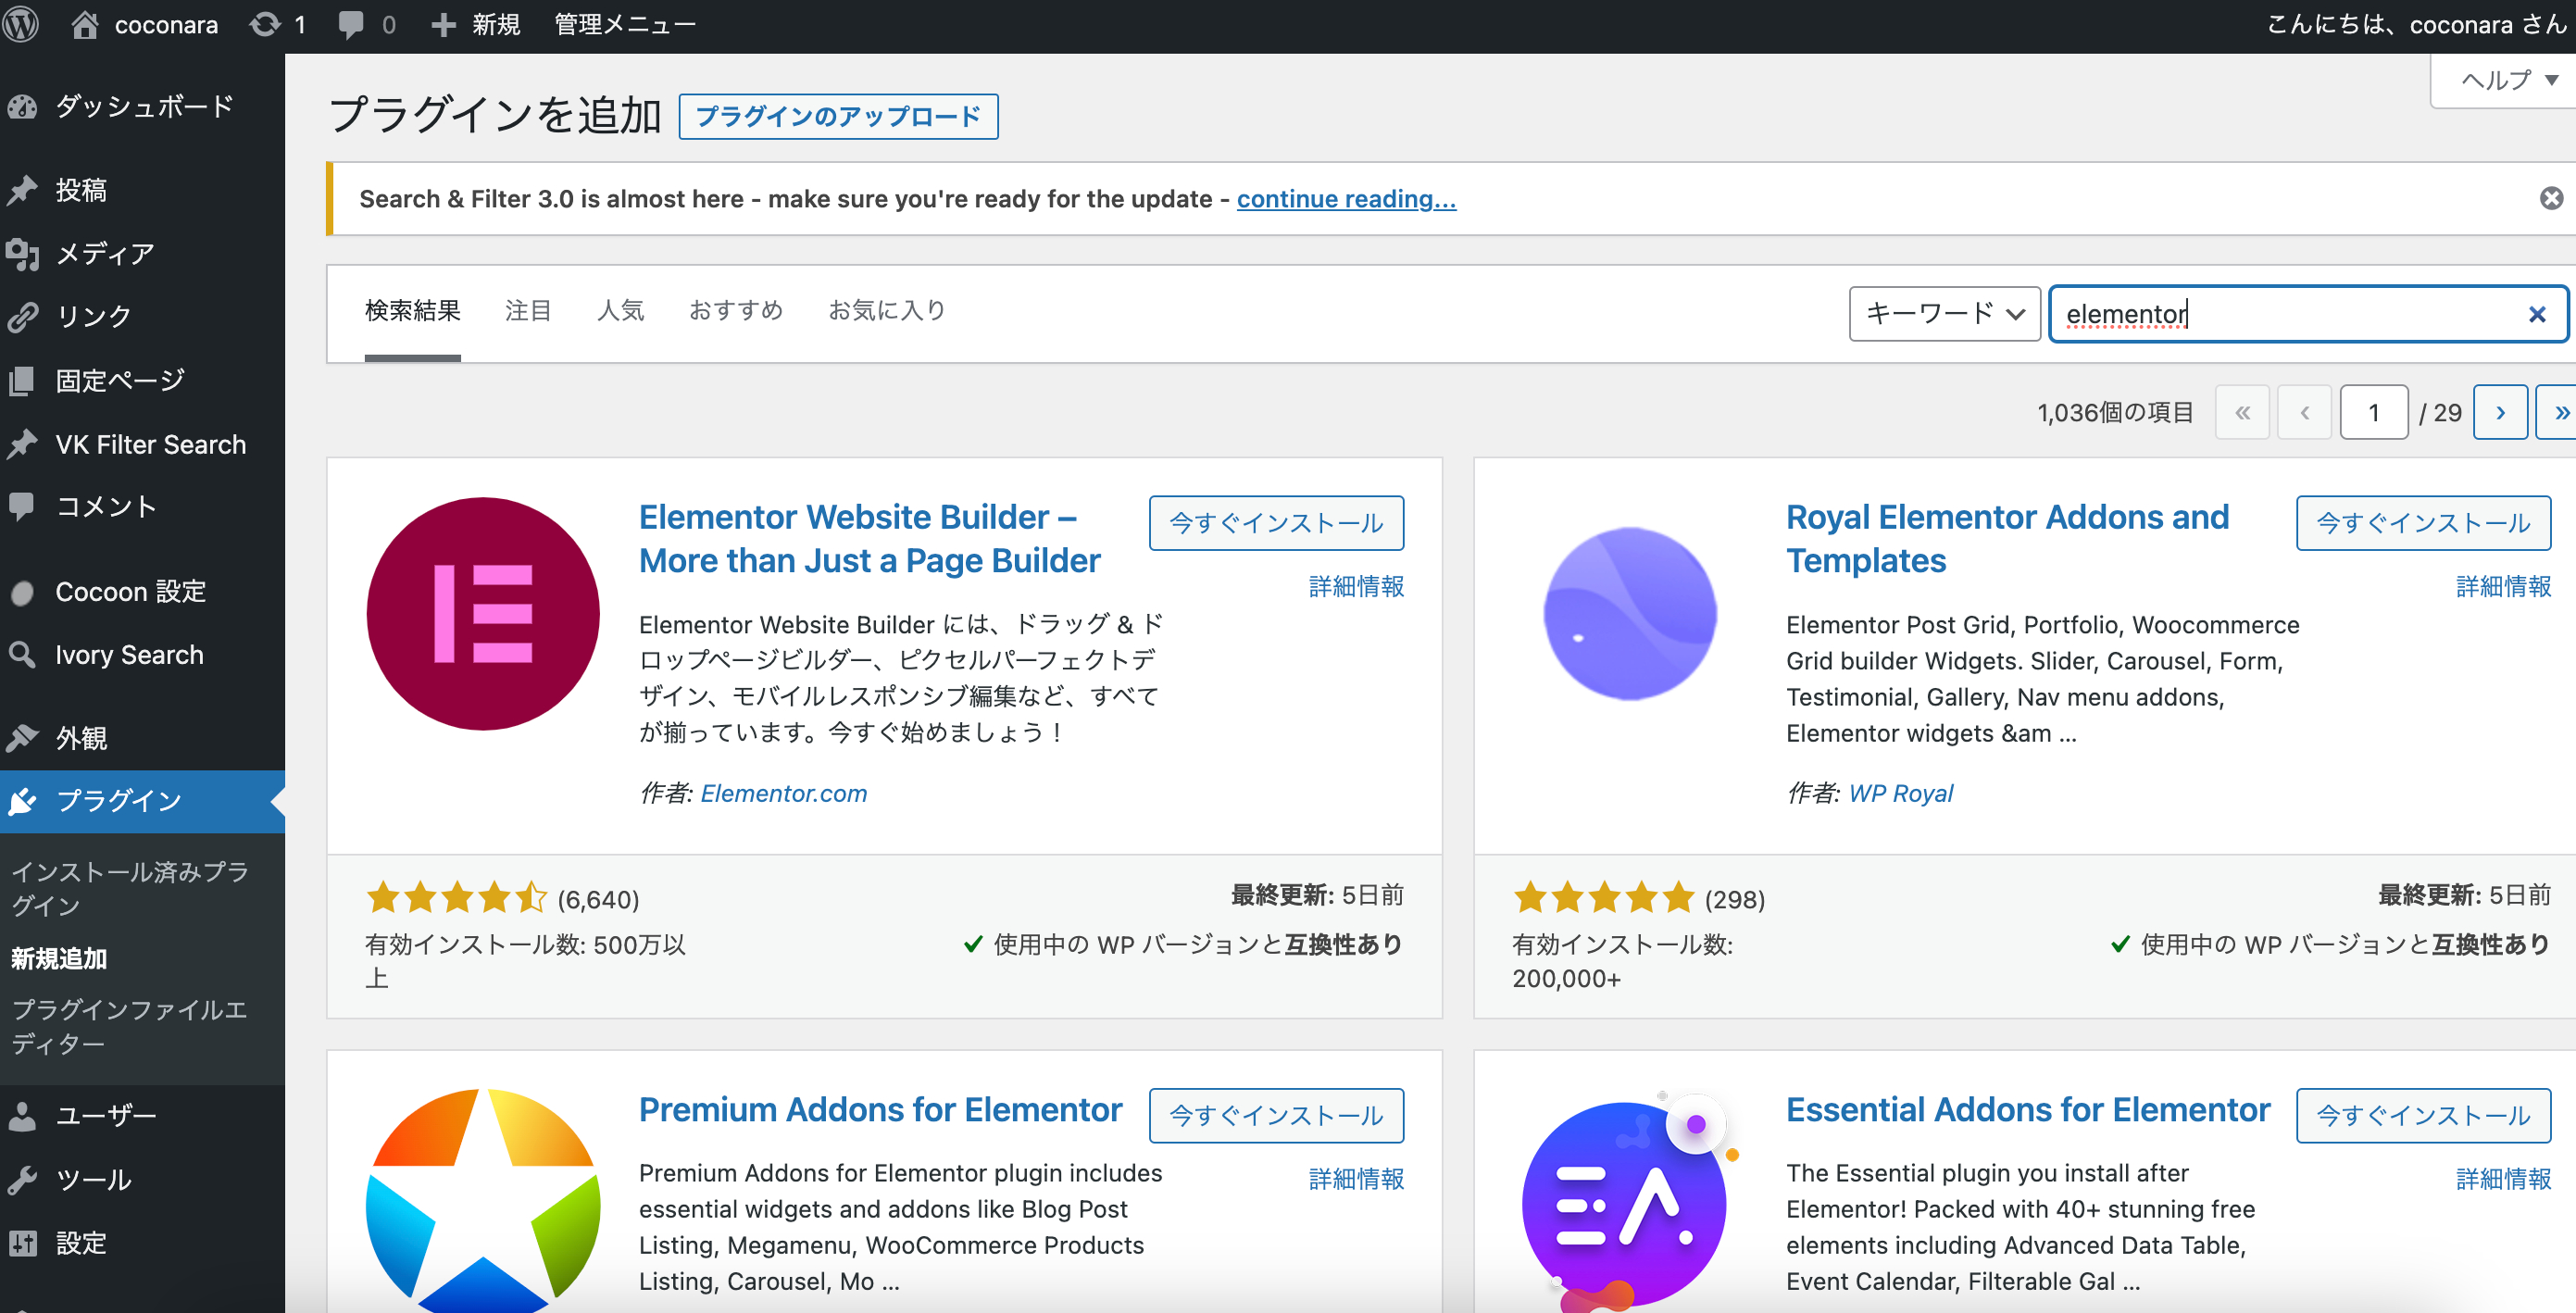Open Essential Addons for Elementor title
The width and height of the screenshot is (2576, 1313).
coord(2028,1110)
